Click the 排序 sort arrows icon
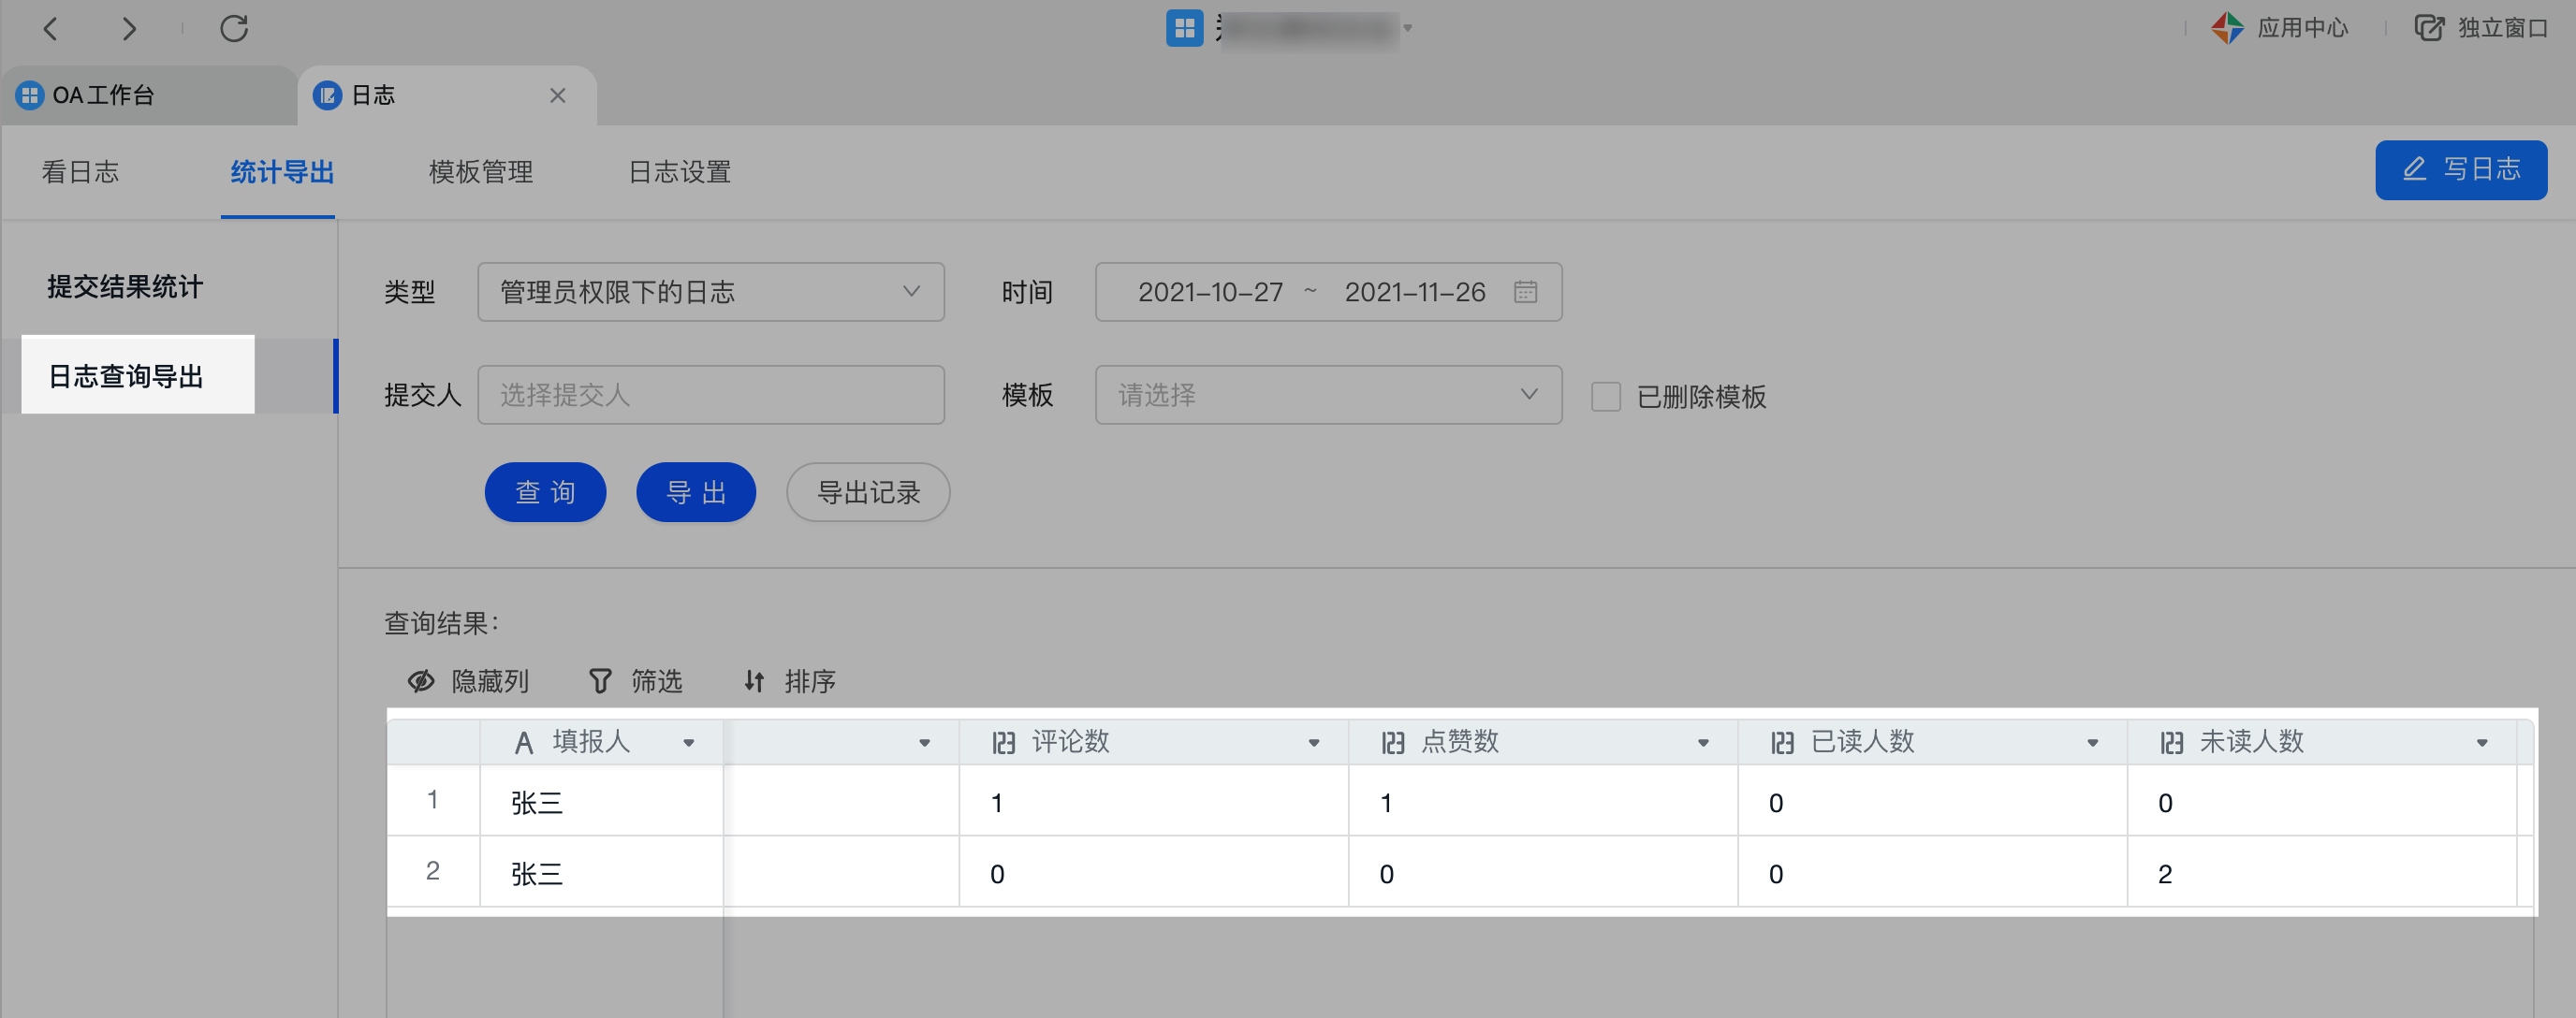This screenshot has height=1018, width=2576. 754,682
